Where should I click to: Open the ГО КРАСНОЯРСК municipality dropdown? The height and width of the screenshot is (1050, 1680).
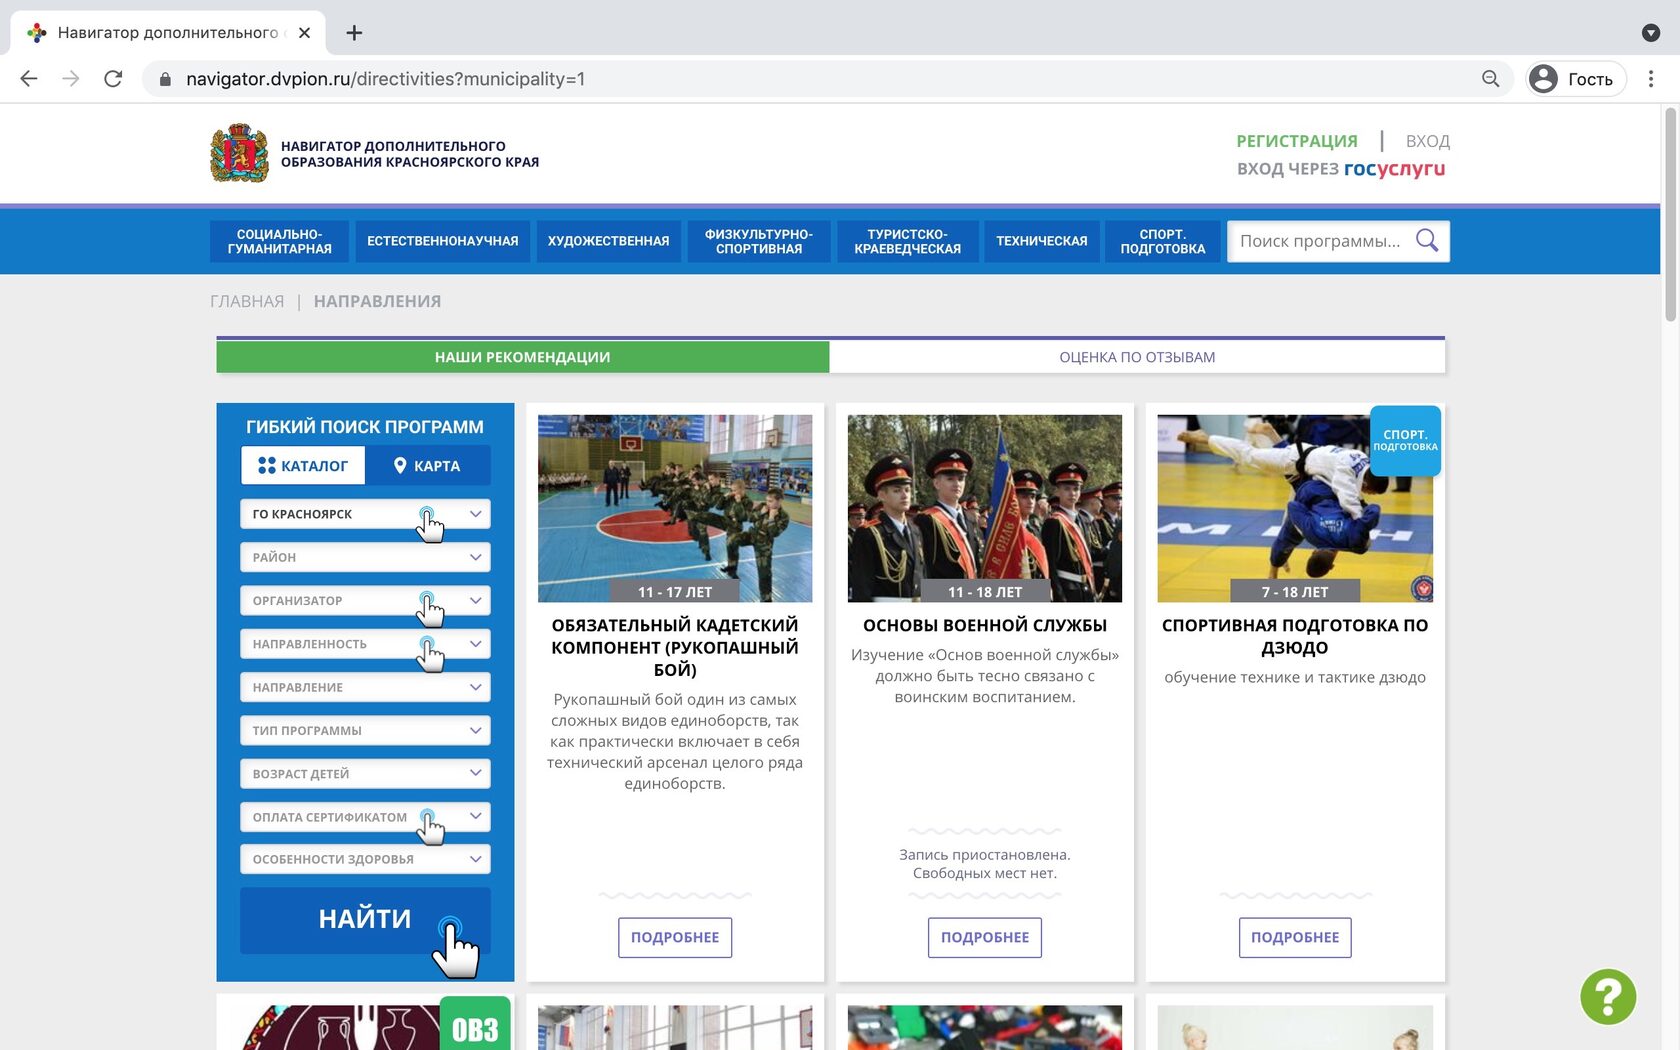tap(365, 514)
